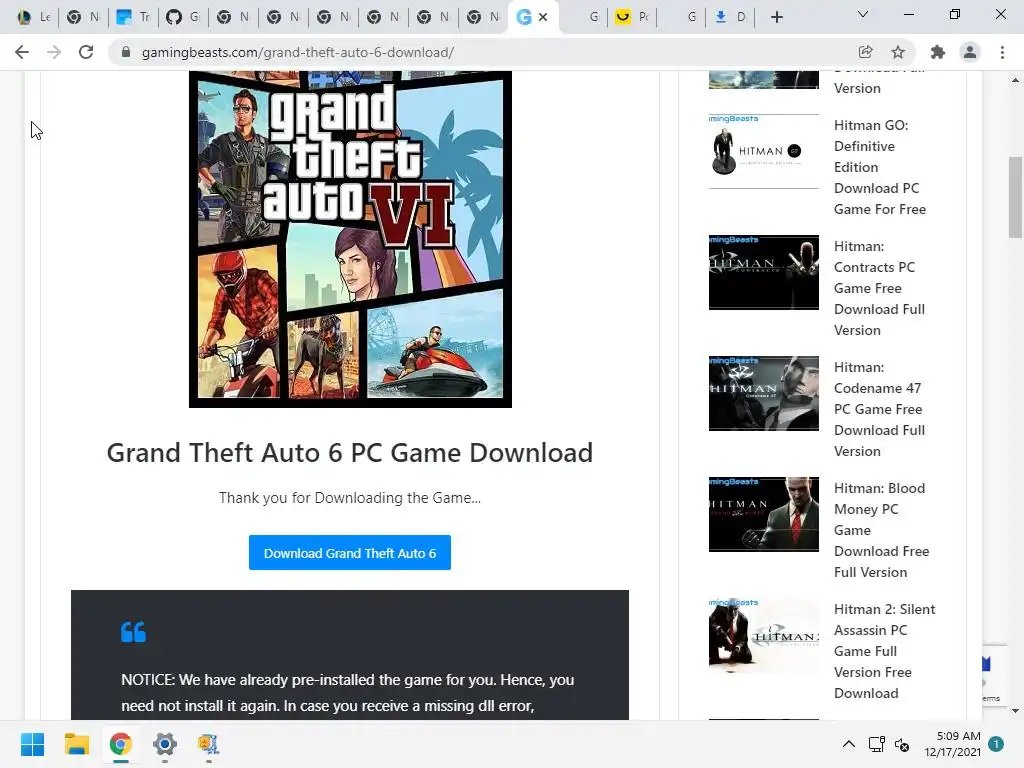Click 'Thank you for Downloading the Game...' text

350,498
